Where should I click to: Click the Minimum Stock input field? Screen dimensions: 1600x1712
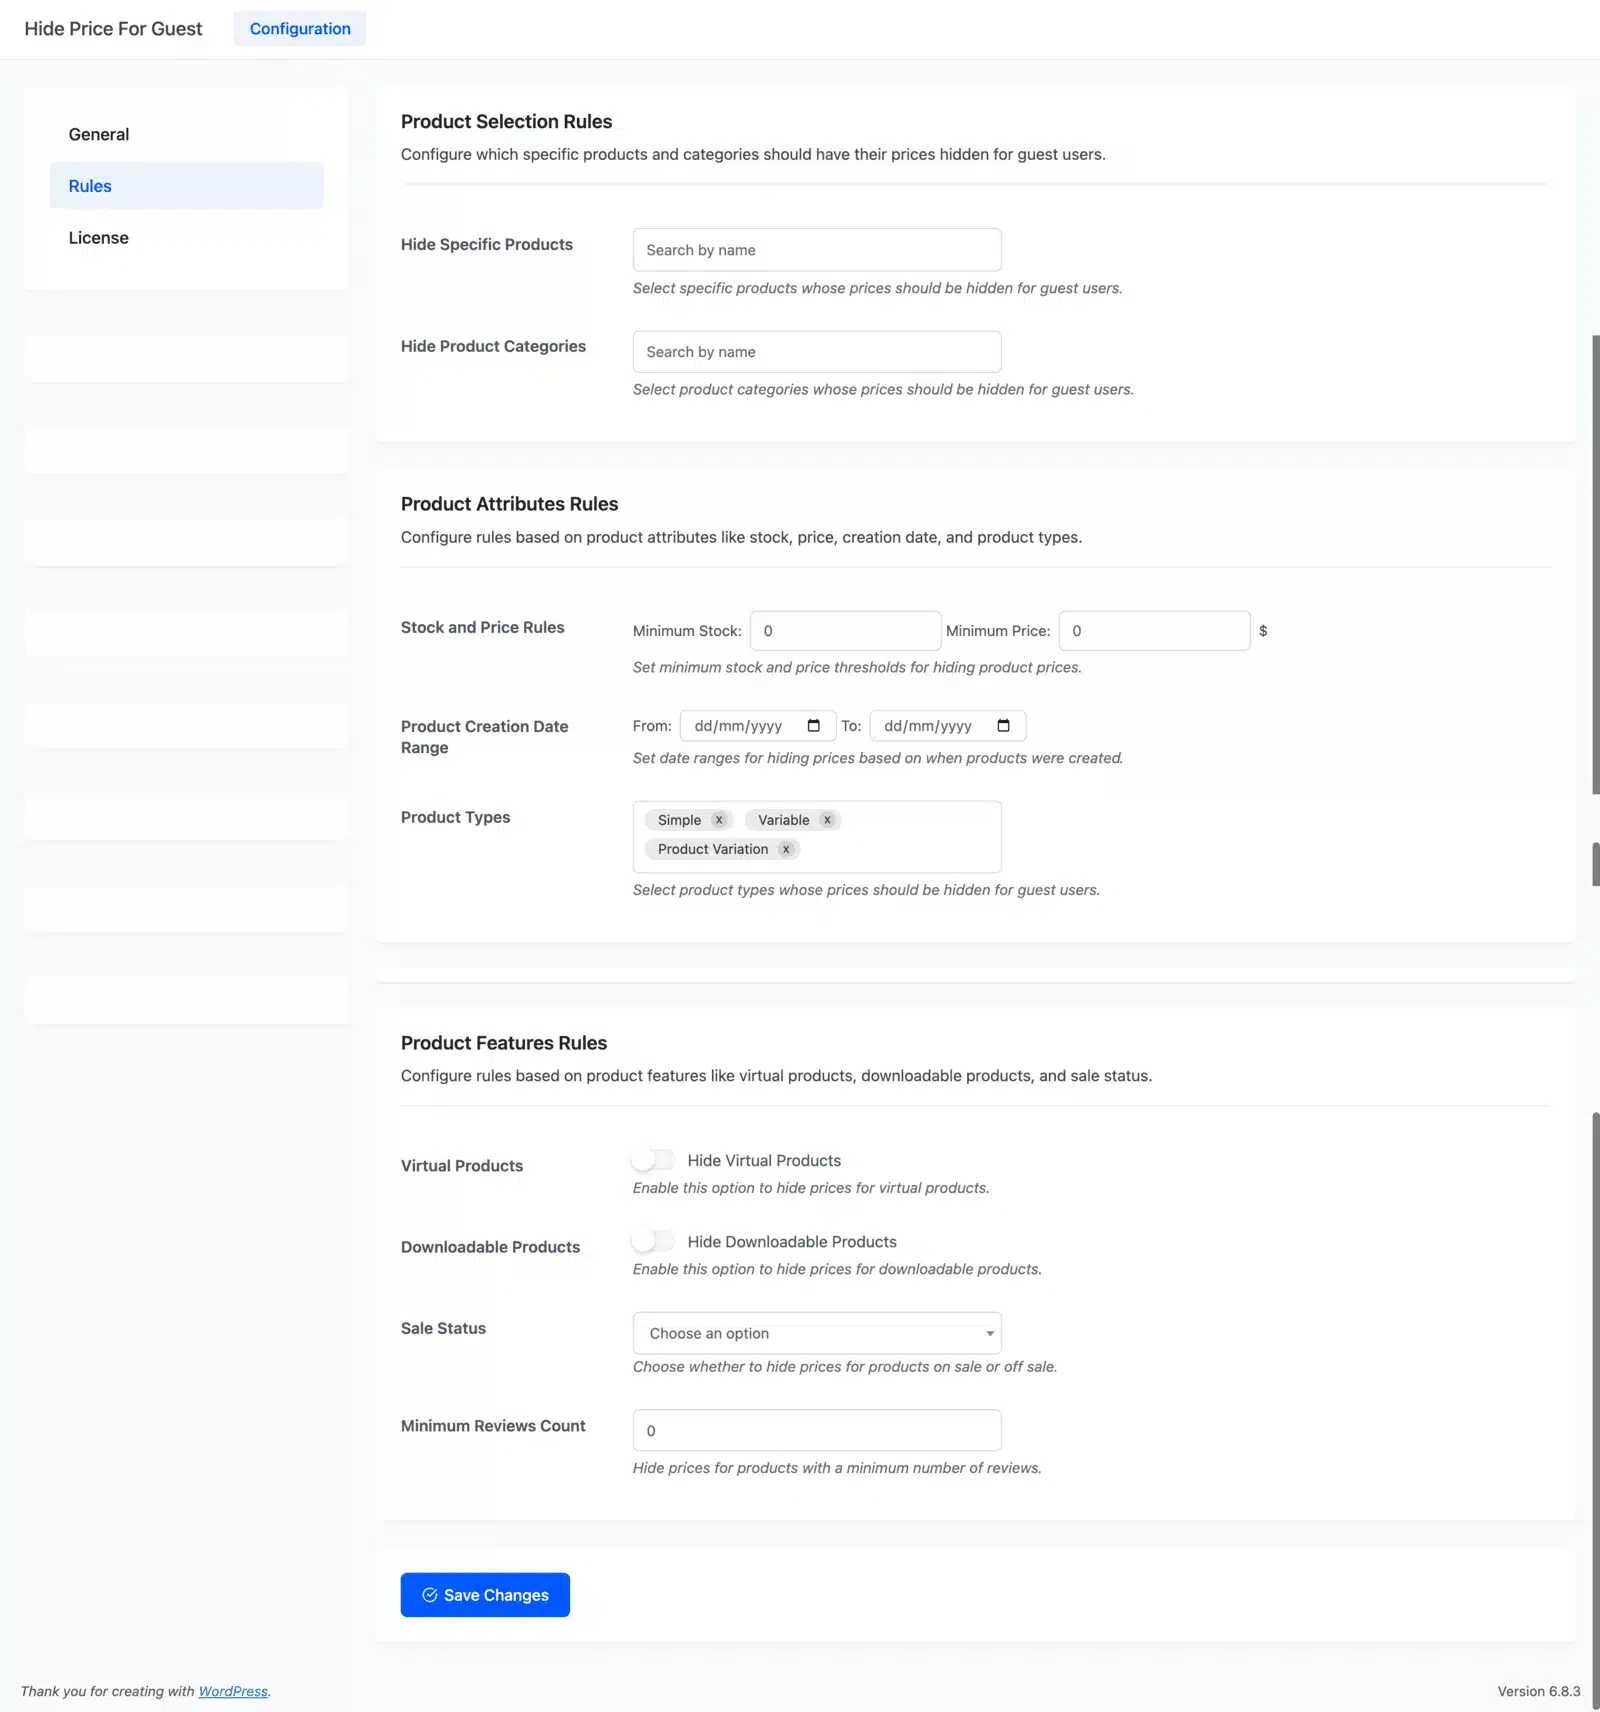845,630
